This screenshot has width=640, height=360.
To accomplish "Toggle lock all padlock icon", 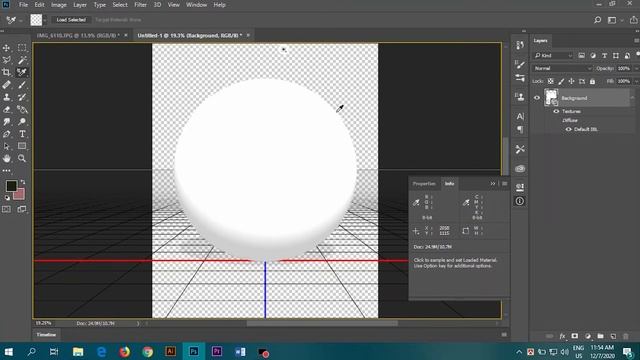I will (592, 81).
